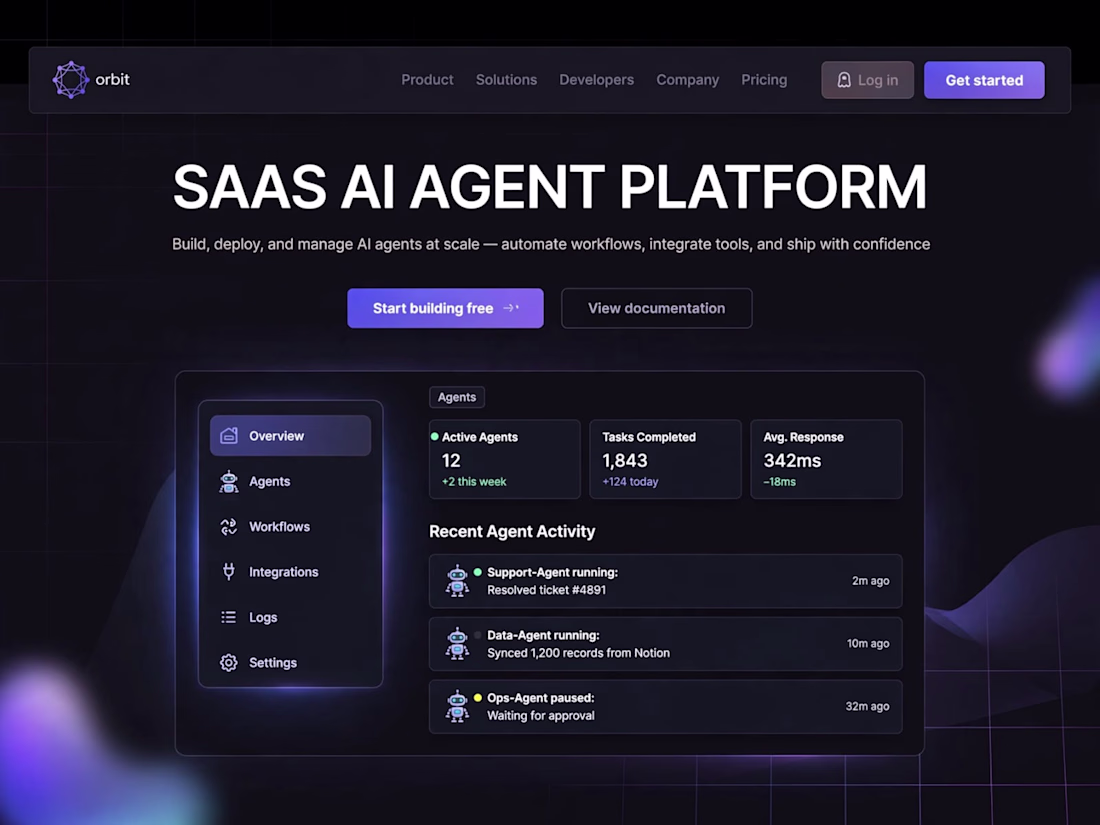Select Overview in the sidebar
The width and height of the screenshot is (1100, 825).
290,436
